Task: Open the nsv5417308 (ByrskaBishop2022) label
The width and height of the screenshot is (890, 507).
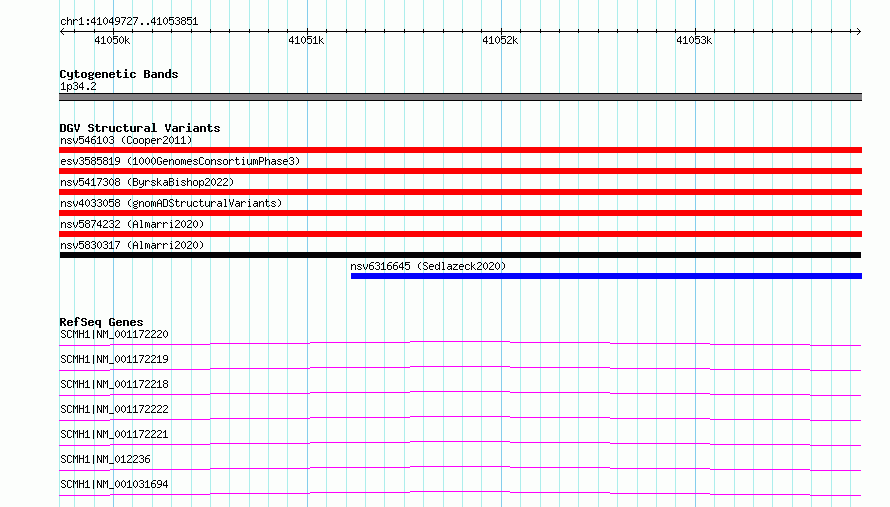Action: pyautogui.click(x=147, y=182)
